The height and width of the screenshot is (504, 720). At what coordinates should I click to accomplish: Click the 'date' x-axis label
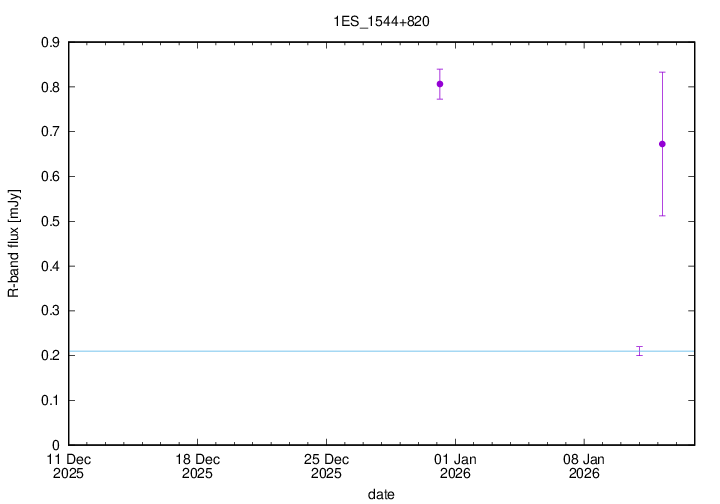tap(381, 494)
